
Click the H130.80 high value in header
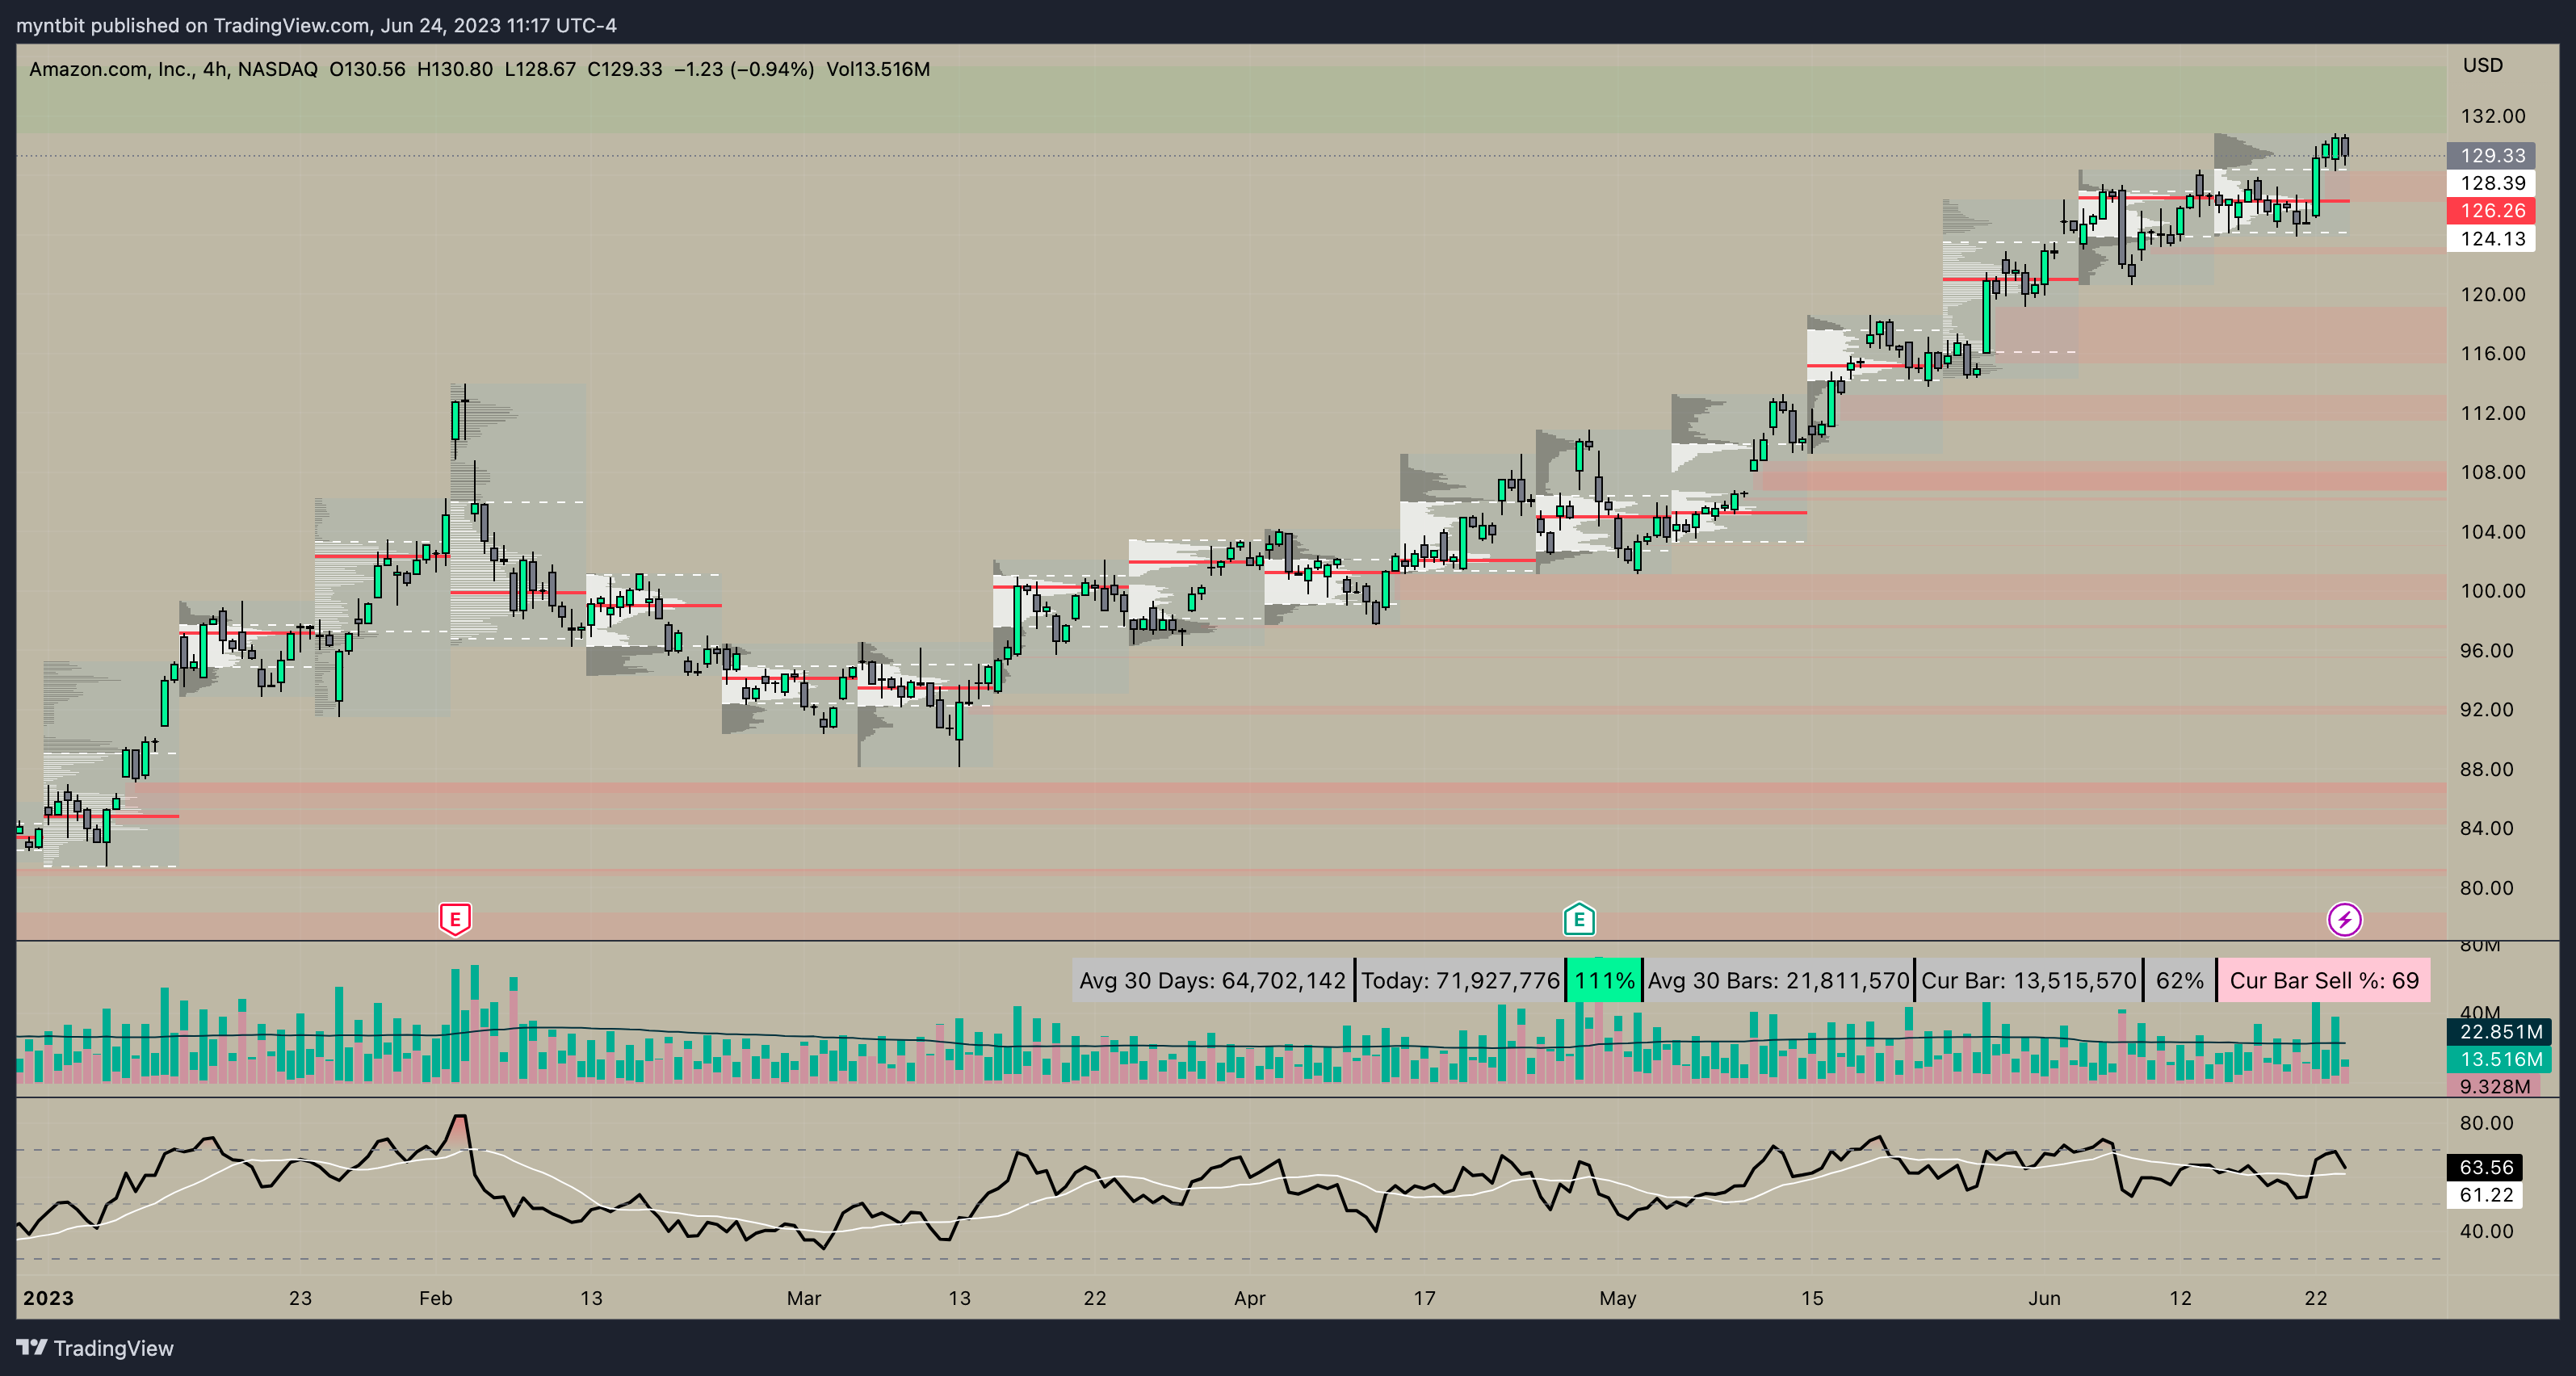coord(455,69)
